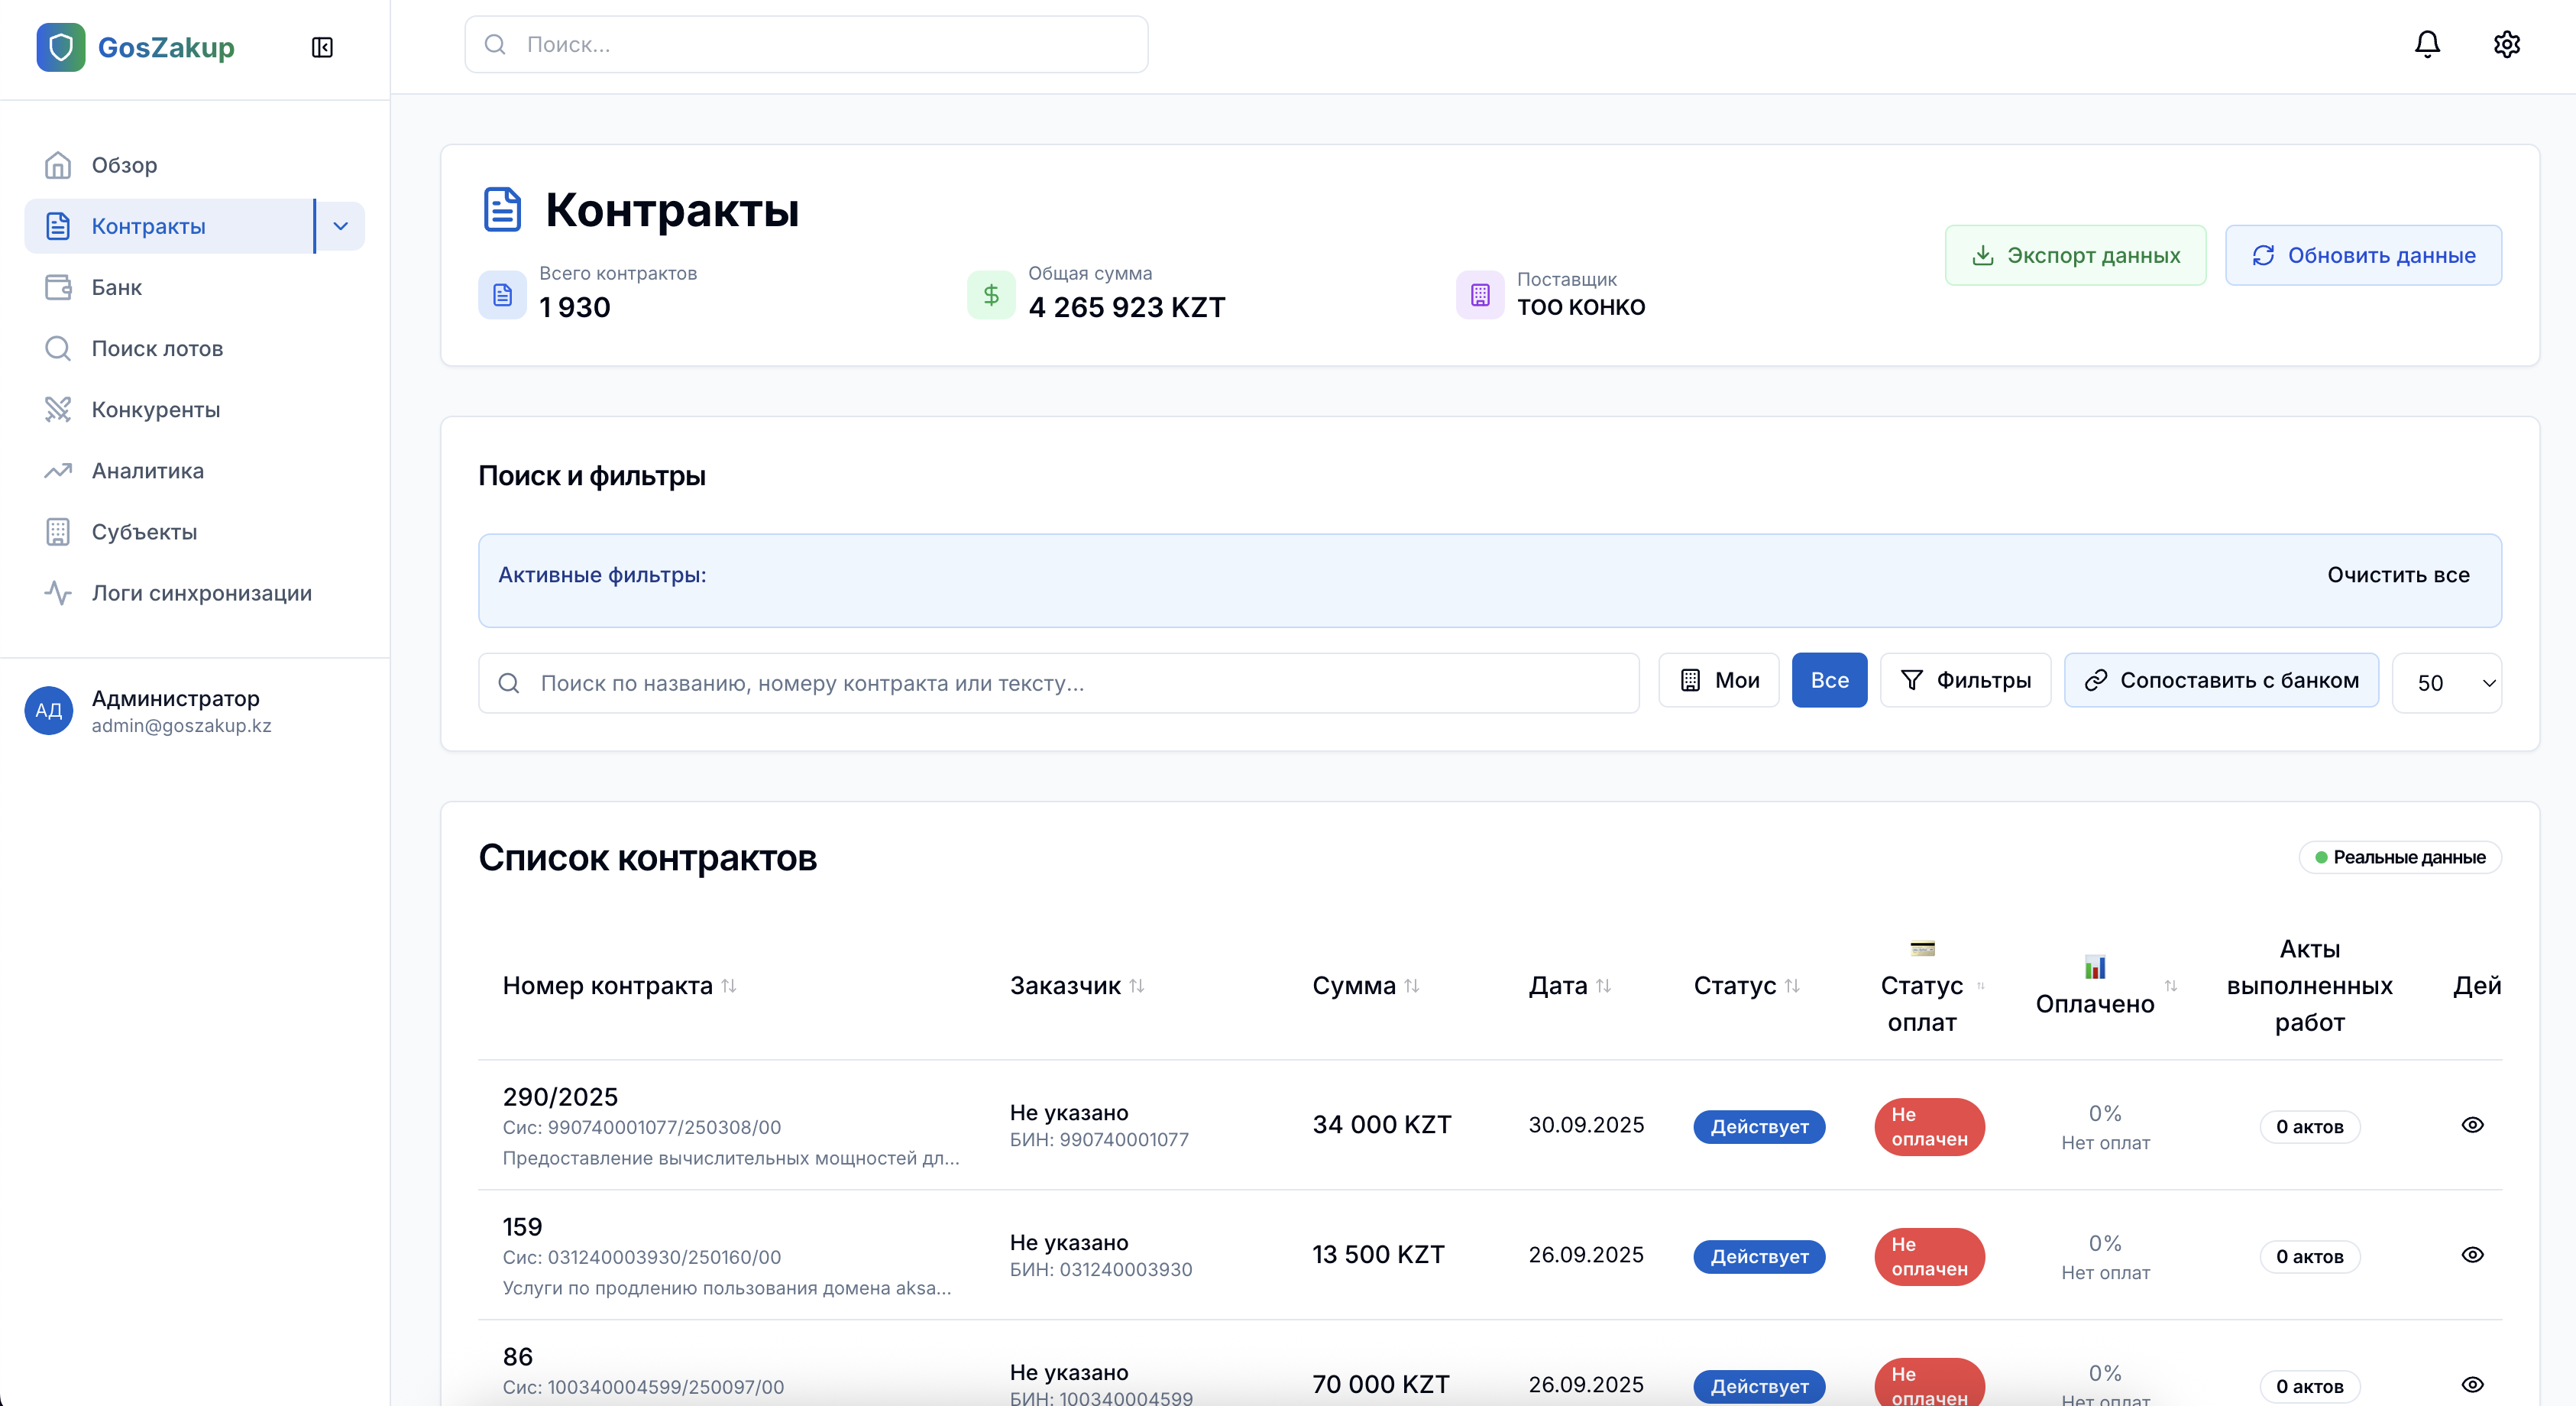Select the Все contracts toggle
Image resolution: width=2576 pixels, height=1406 pixels.
pos(1829,680)
